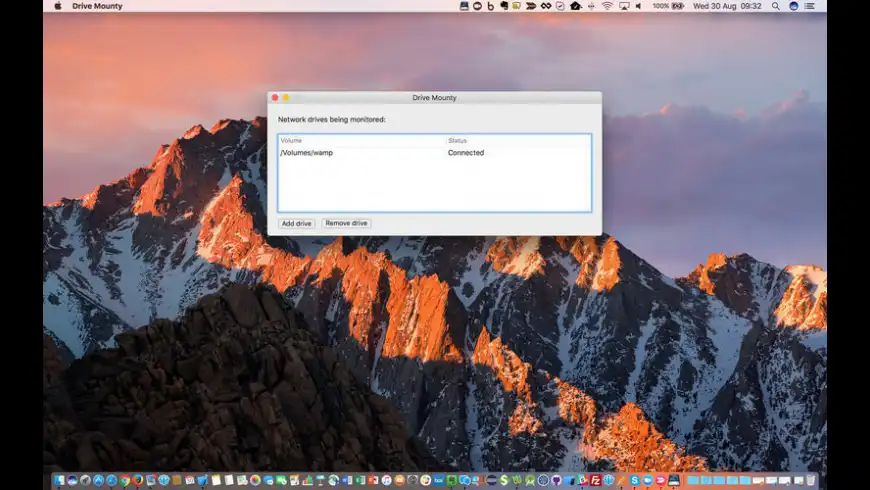Viewport: 870px width, 490px height.
Task: Open the Wi-Fi status menu
Action: coord(607,6)
